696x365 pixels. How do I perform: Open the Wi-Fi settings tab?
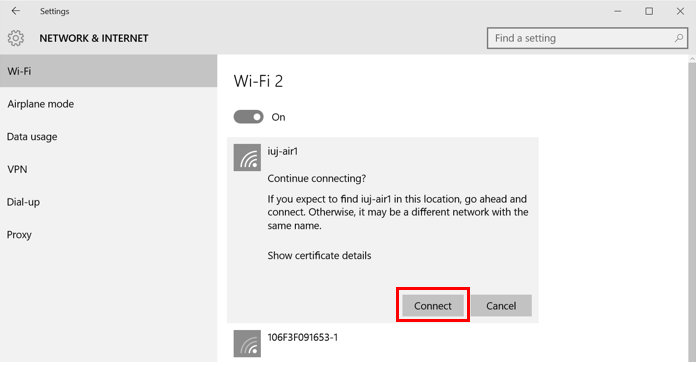108,71
